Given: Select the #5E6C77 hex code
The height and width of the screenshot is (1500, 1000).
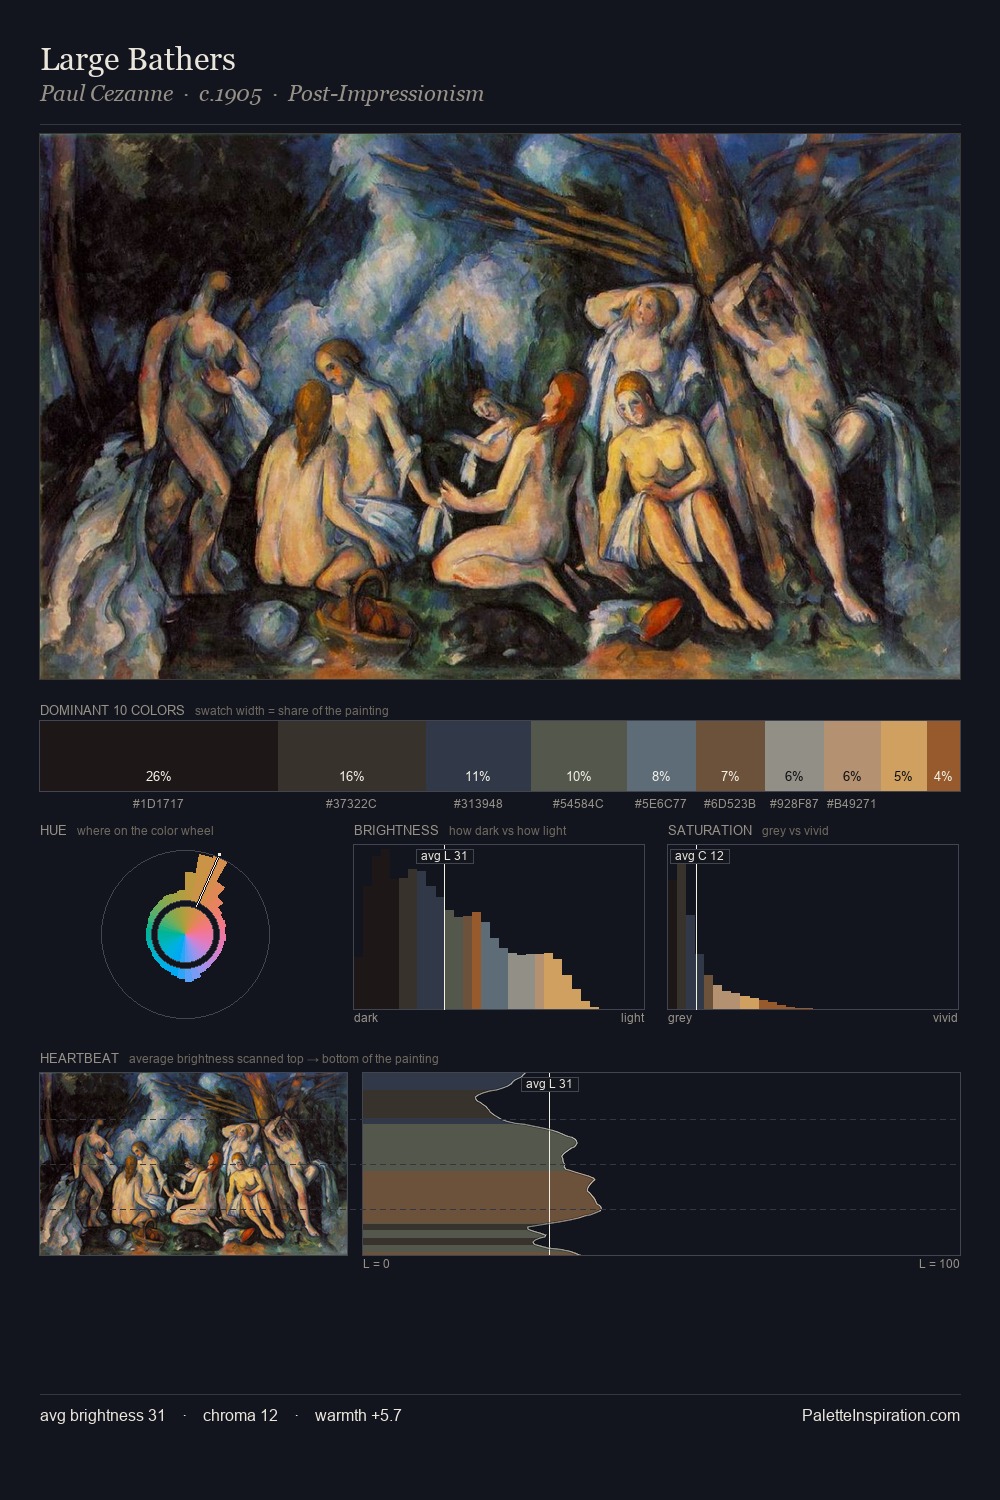Looking at the screenshot, I should (661, 804).
